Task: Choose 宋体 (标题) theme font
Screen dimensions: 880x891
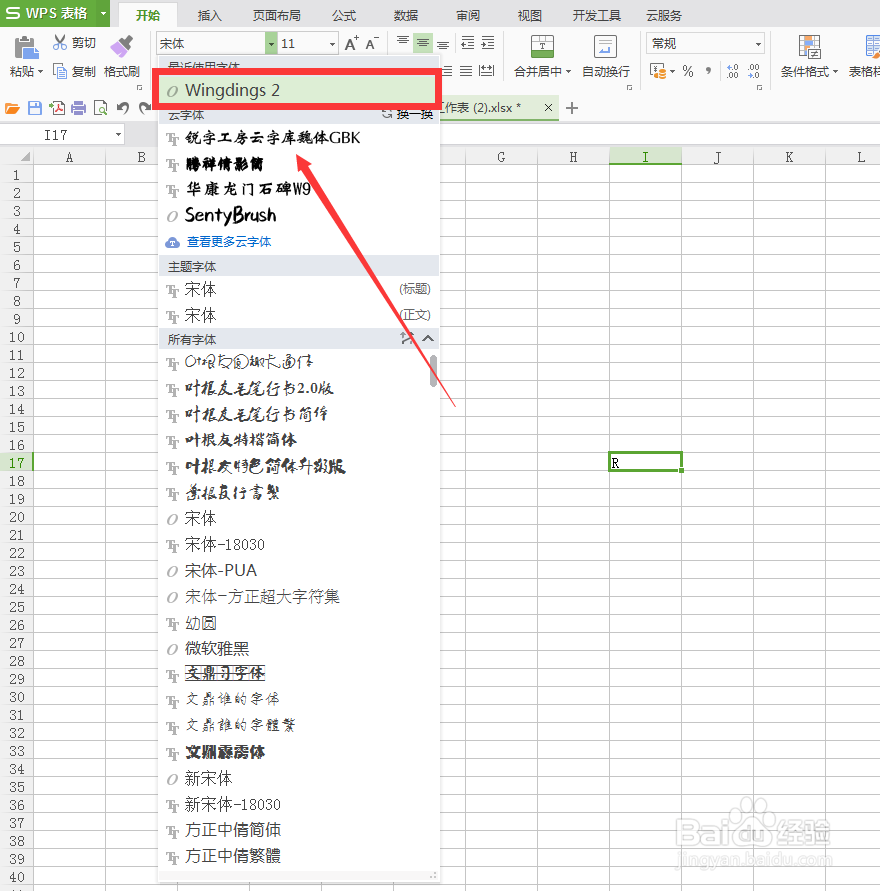Action: (x=299, y=289)
